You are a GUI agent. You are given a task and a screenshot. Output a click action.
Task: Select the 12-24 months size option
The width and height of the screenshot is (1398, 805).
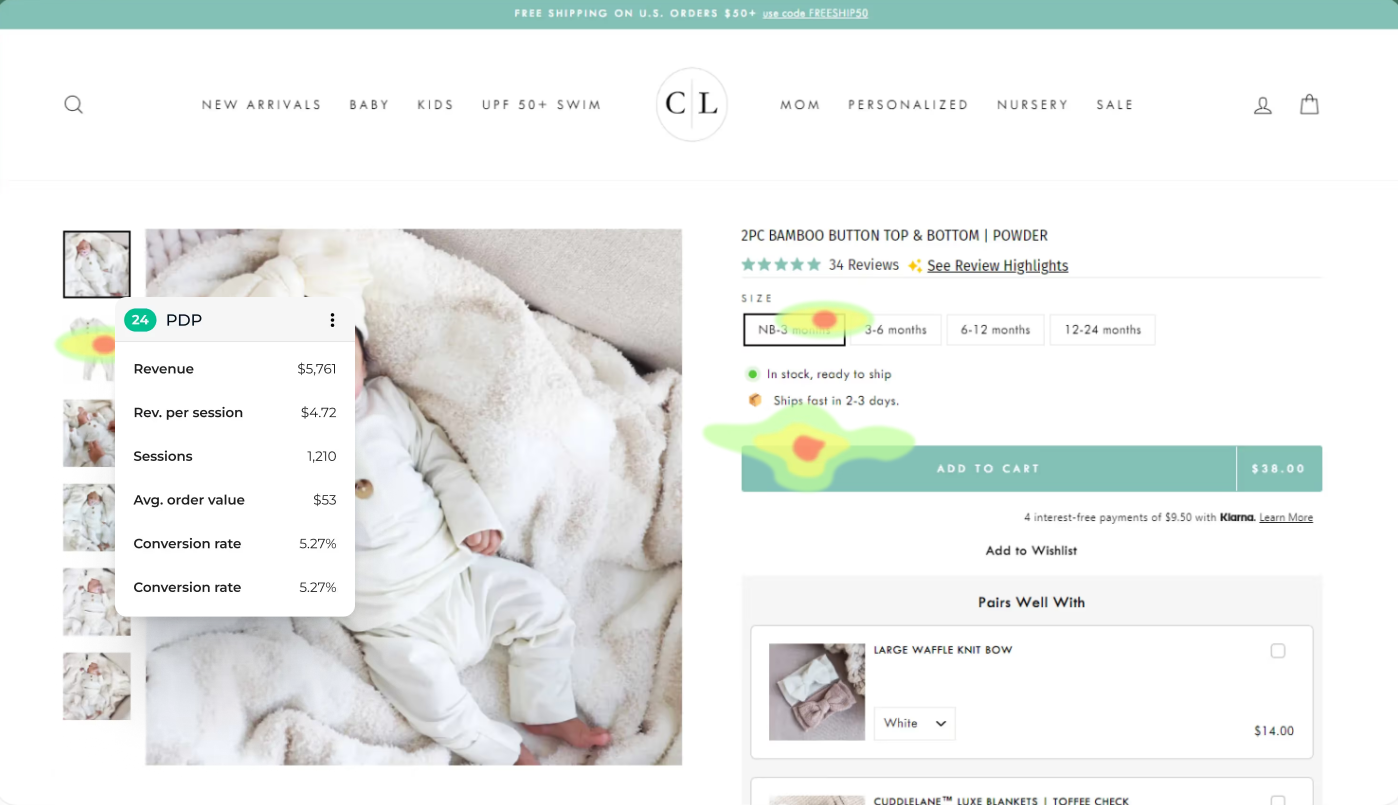pos(1102,330)
